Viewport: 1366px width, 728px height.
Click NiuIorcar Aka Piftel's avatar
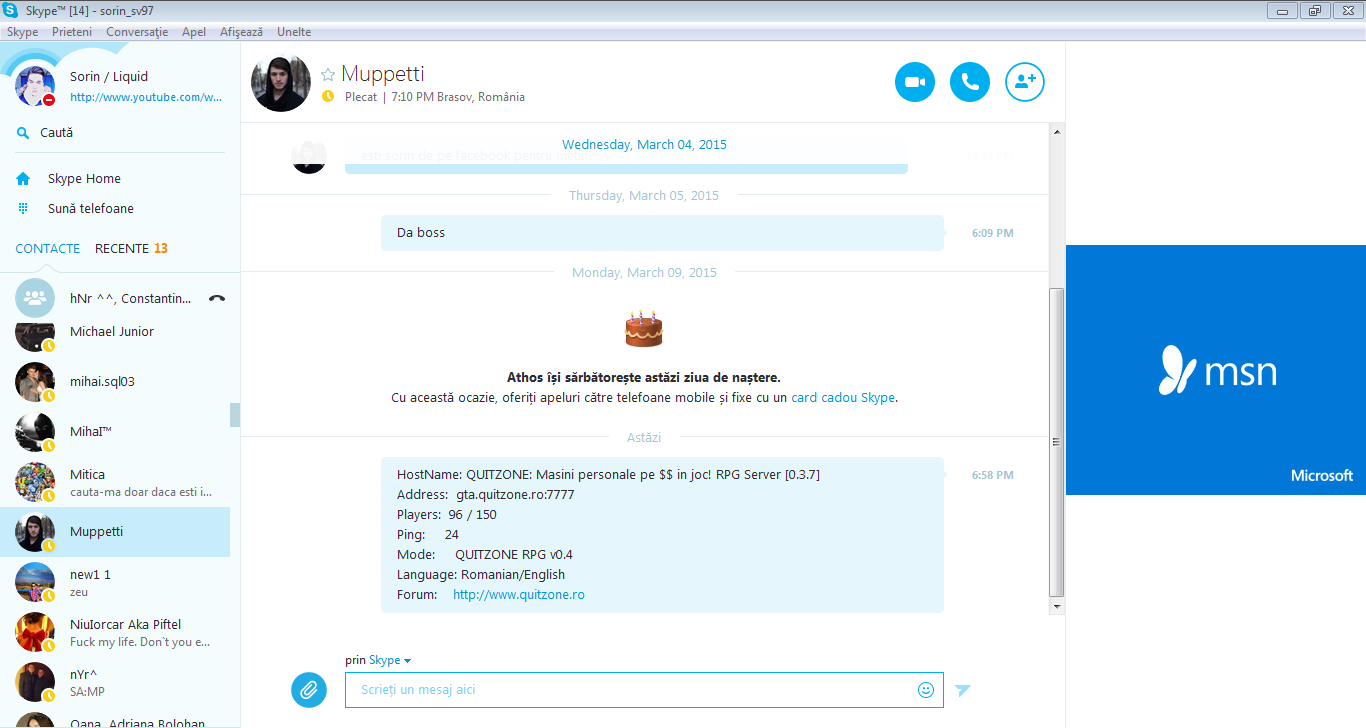click(35, 632)
